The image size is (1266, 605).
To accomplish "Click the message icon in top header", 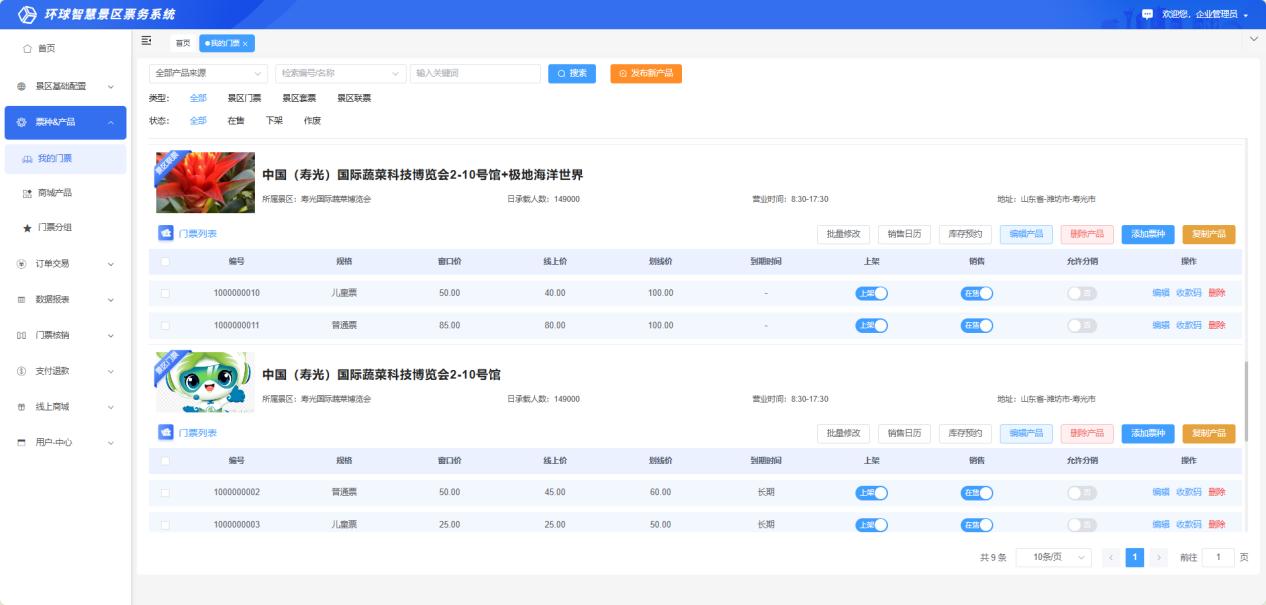I will click(1147, 14).
